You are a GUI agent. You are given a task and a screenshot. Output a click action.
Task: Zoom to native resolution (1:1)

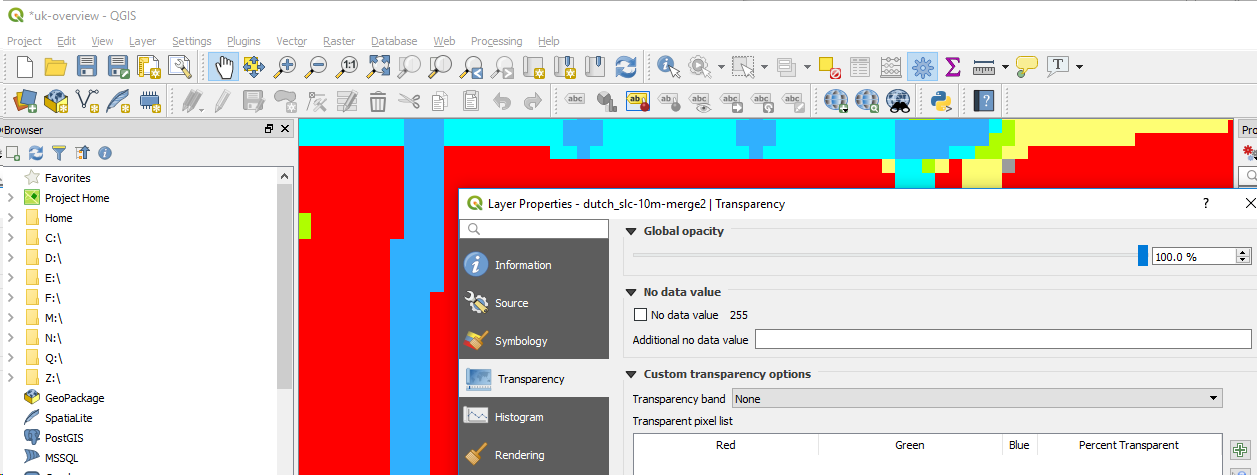348,67
